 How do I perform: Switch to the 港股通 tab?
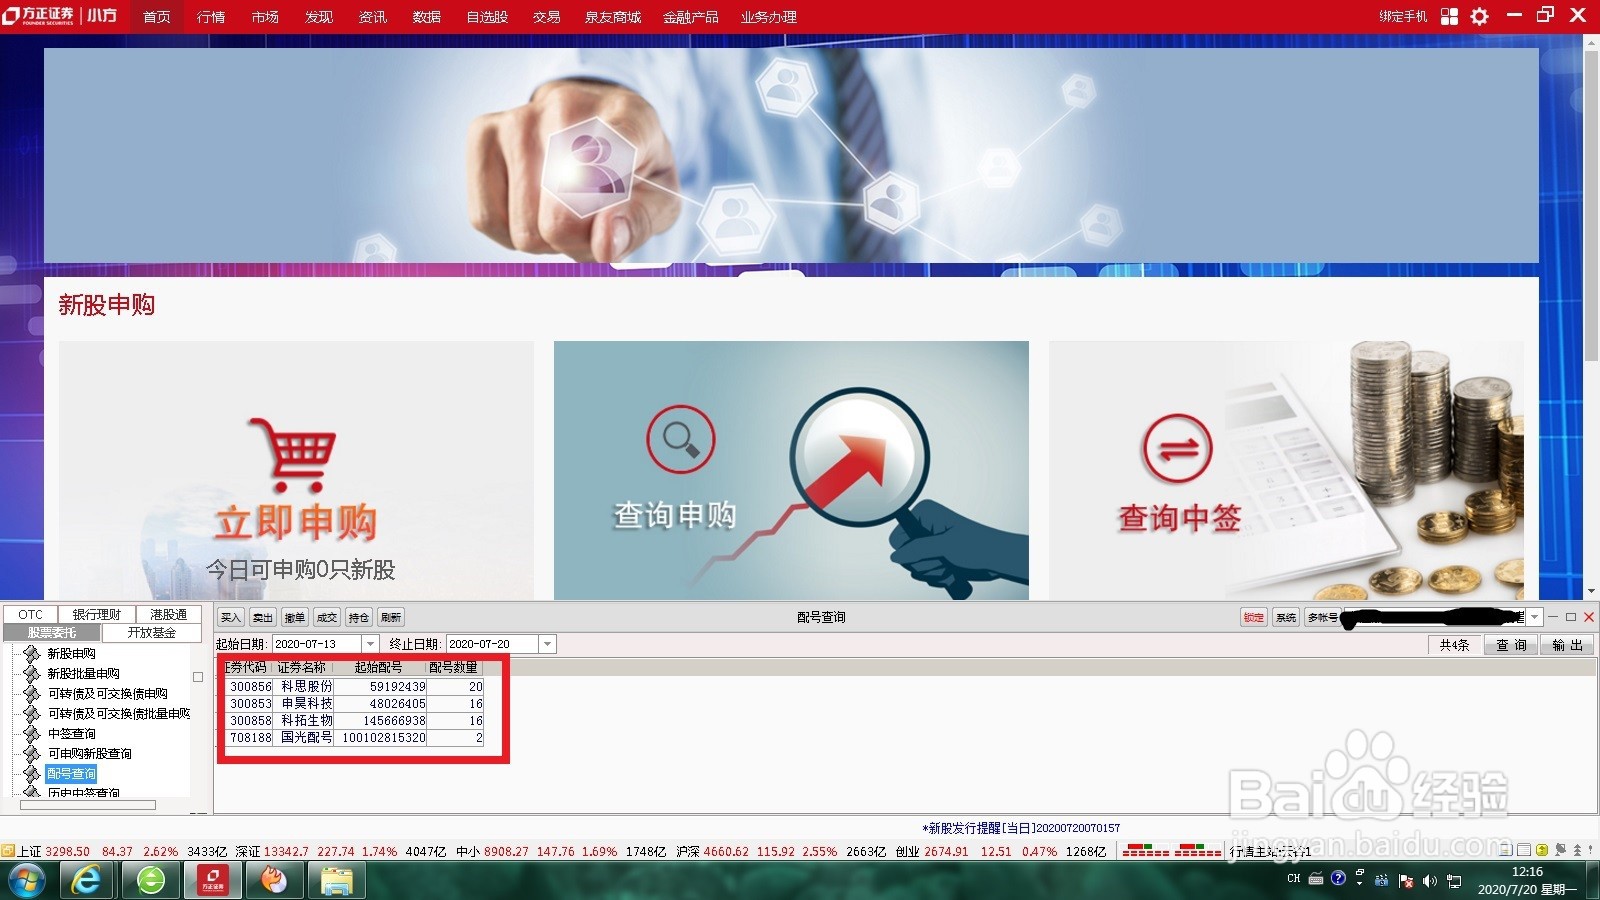(168, 614)
